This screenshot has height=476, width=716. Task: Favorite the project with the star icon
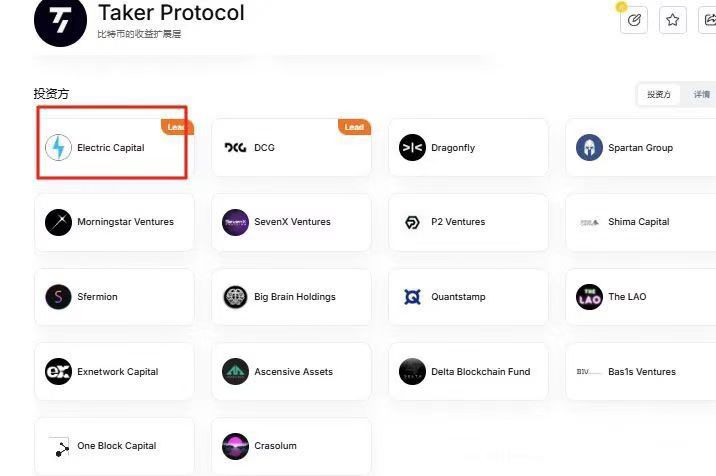pyautogui.click(x=673, y=20)
